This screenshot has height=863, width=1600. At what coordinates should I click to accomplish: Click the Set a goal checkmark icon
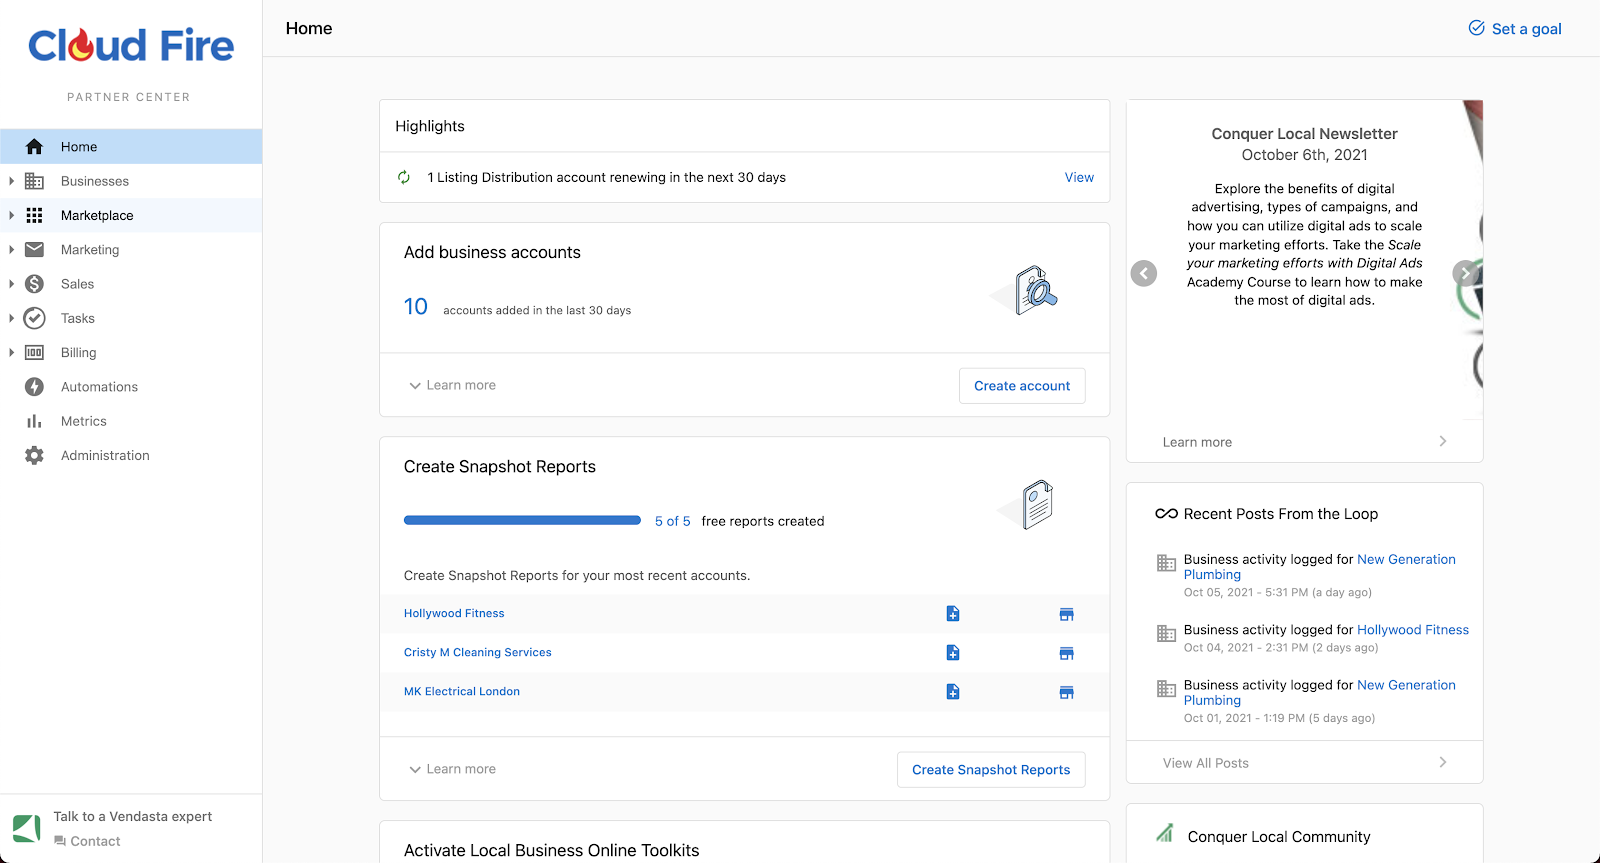(1476, 28)
